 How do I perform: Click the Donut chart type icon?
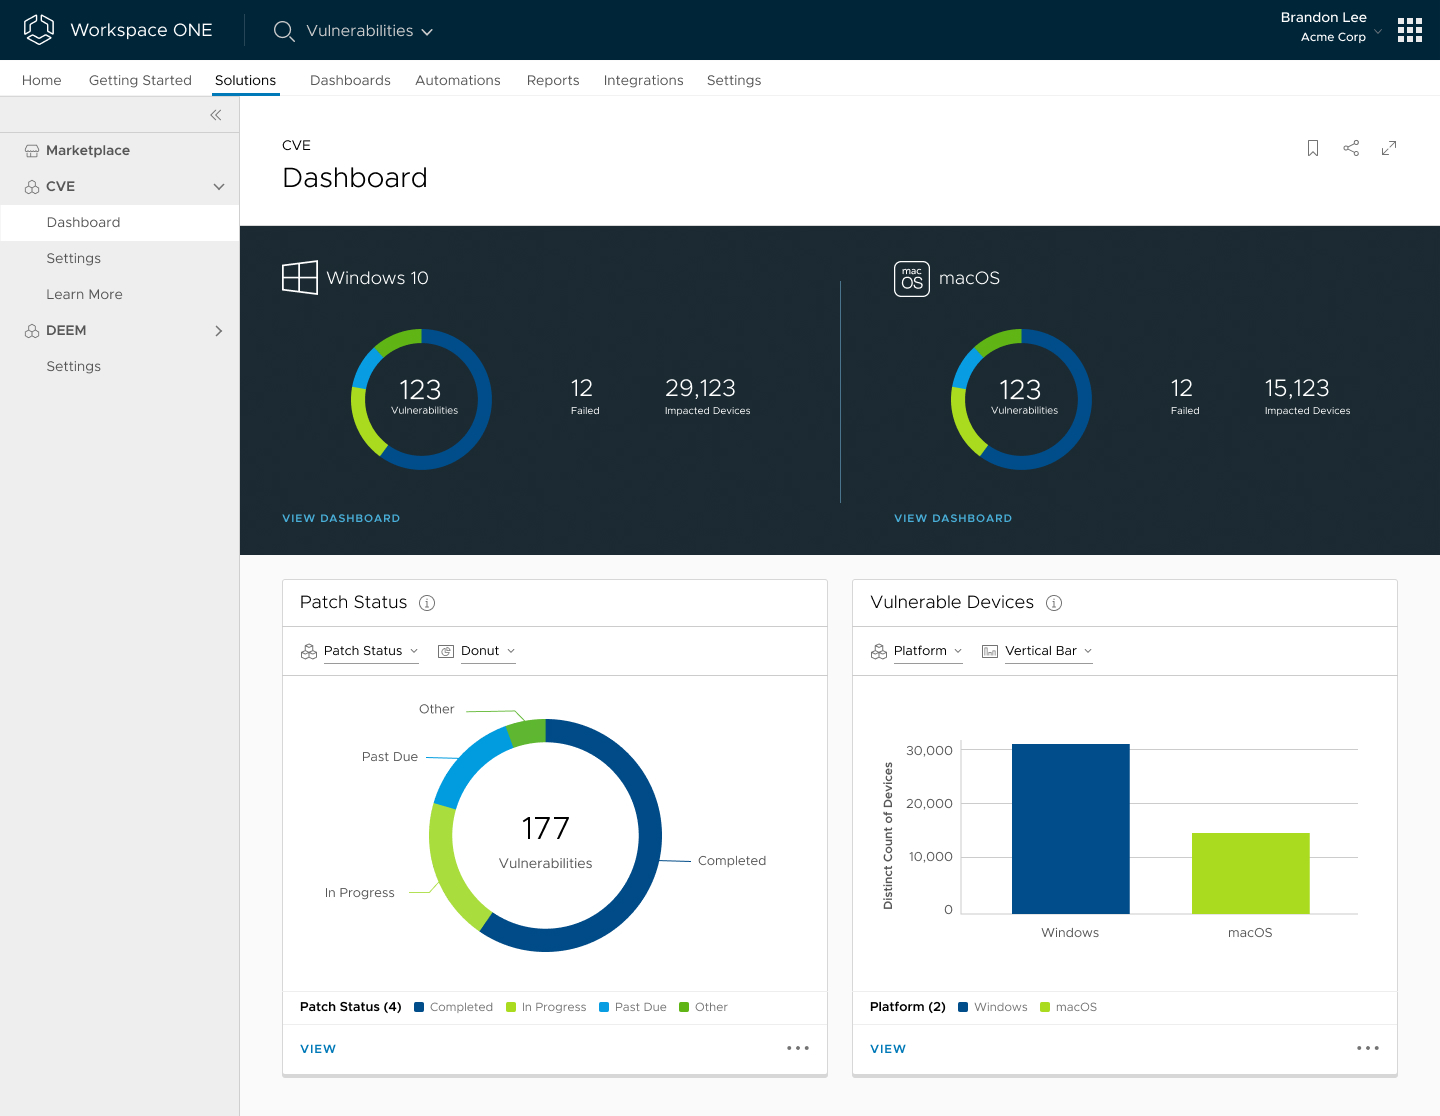tap(446, 651)
